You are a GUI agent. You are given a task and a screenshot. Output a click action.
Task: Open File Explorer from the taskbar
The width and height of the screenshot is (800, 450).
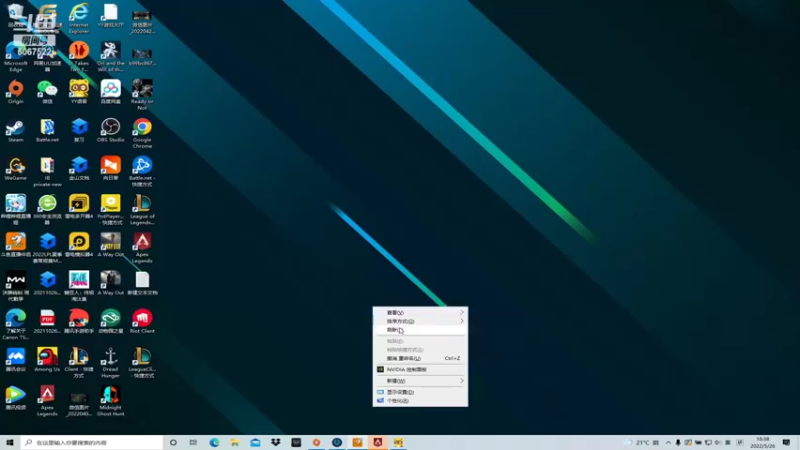(235, 442)
